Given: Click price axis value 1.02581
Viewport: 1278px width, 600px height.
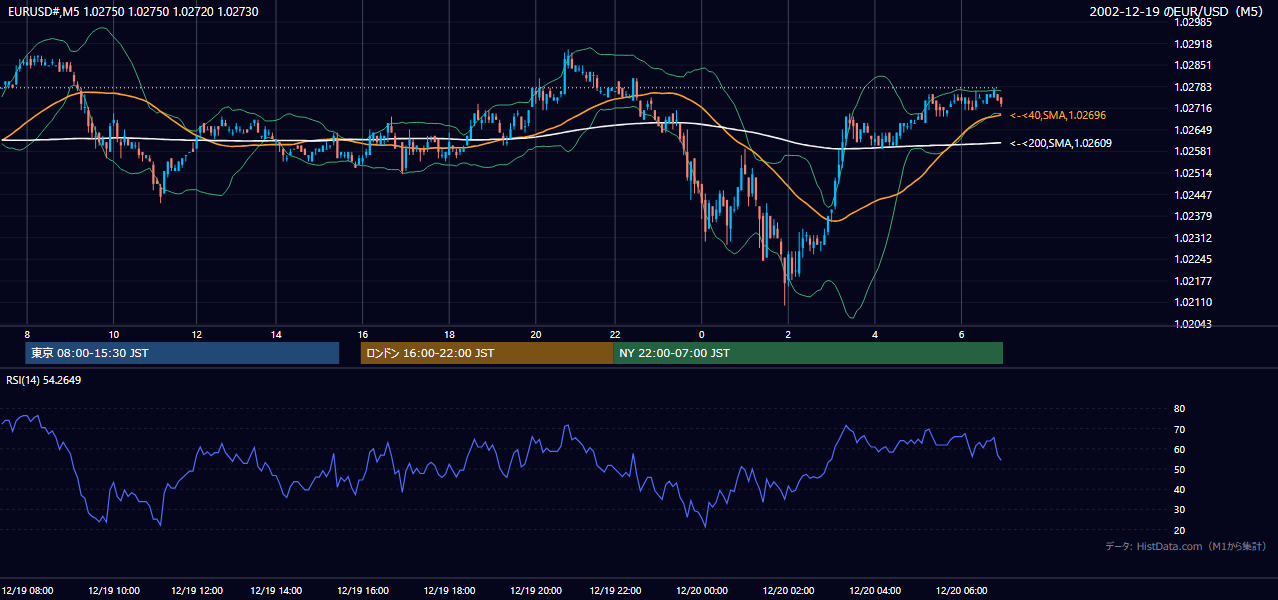Looking at the screenshot, I should coord(1192,151).
